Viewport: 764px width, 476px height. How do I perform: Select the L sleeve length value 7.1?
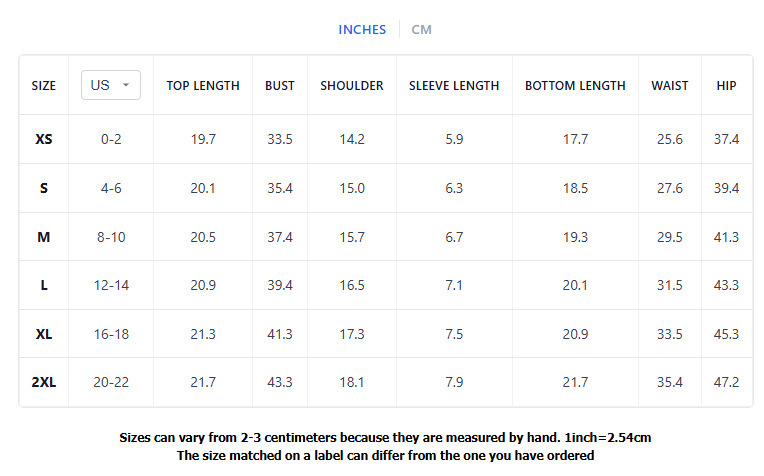click(x=454, y=285)
